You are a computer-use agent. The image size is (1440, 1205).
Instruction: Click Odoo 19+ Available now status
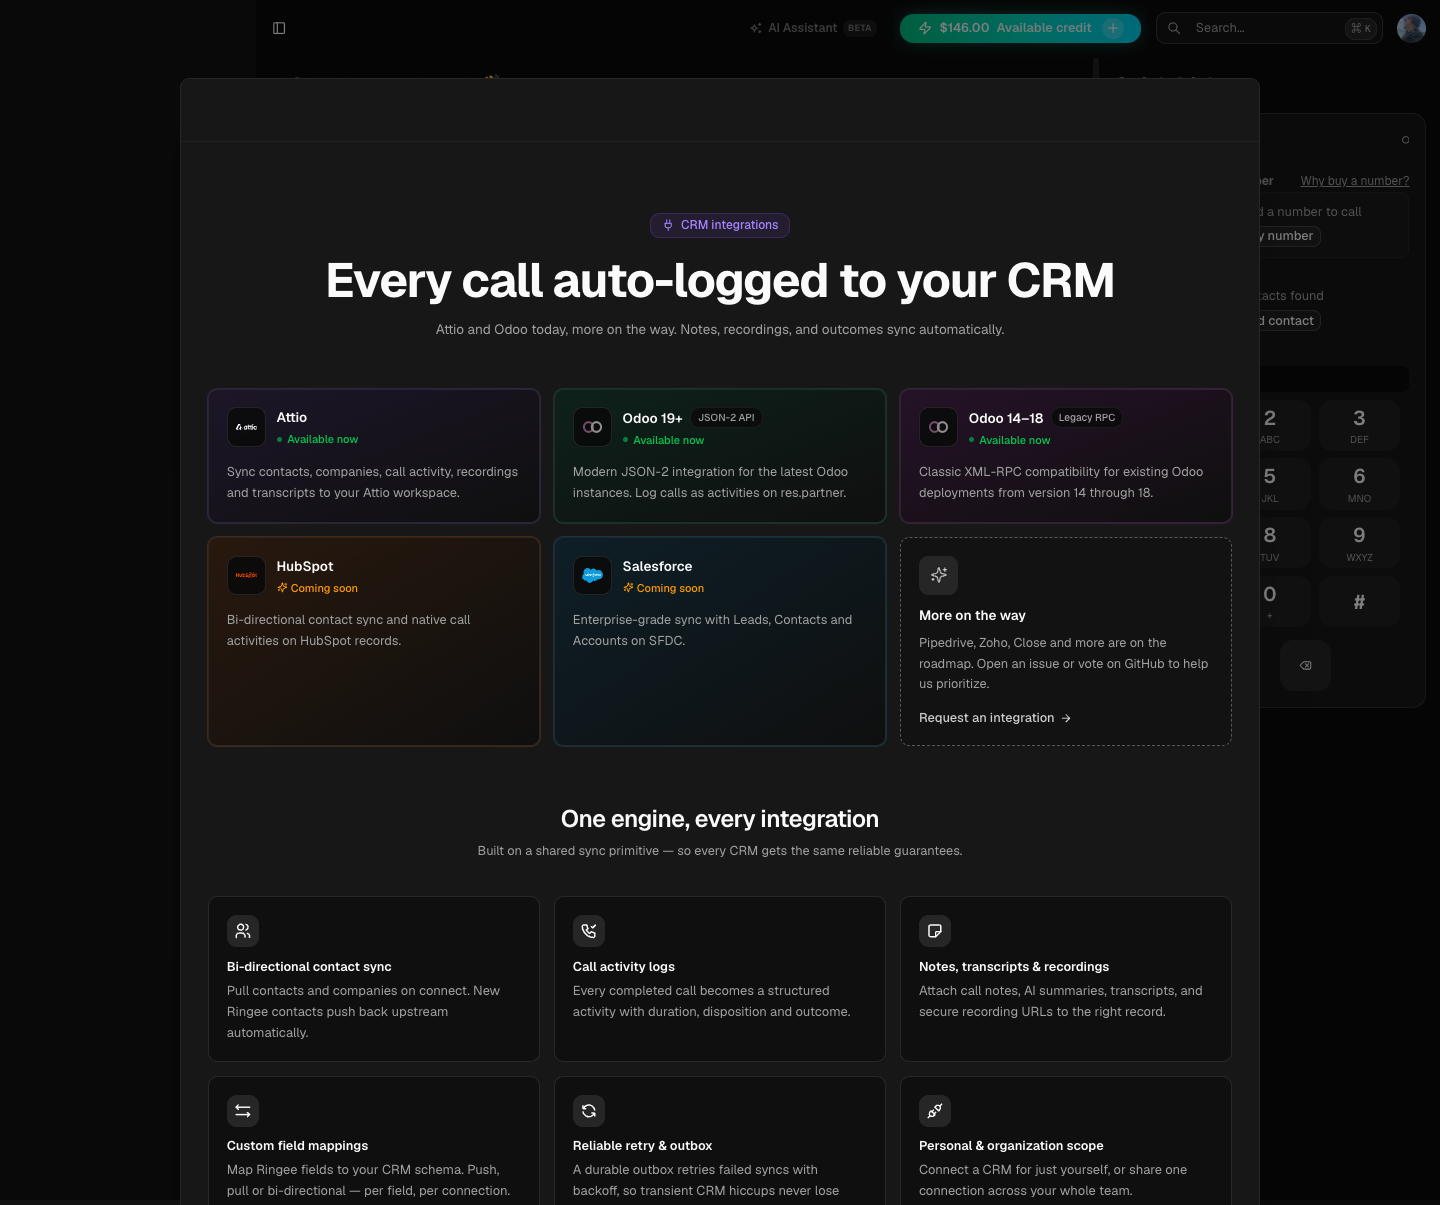click(x=663, y=440)
